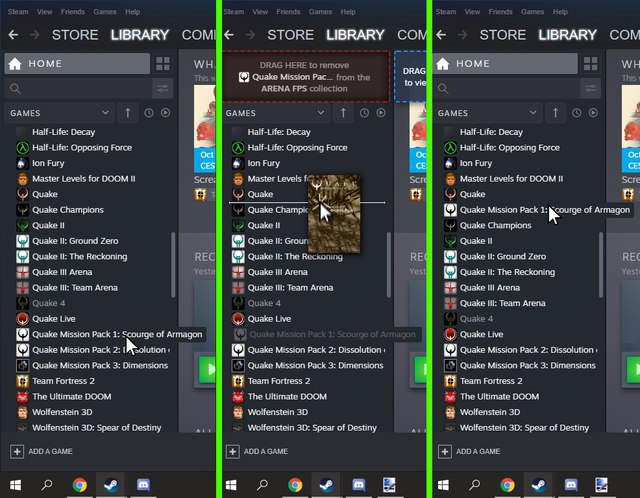The image size is (640, 498).
Task: Toggle ready-to-play filter icon in middle panel
Action: pyautogui.click(x=381, y=113)
